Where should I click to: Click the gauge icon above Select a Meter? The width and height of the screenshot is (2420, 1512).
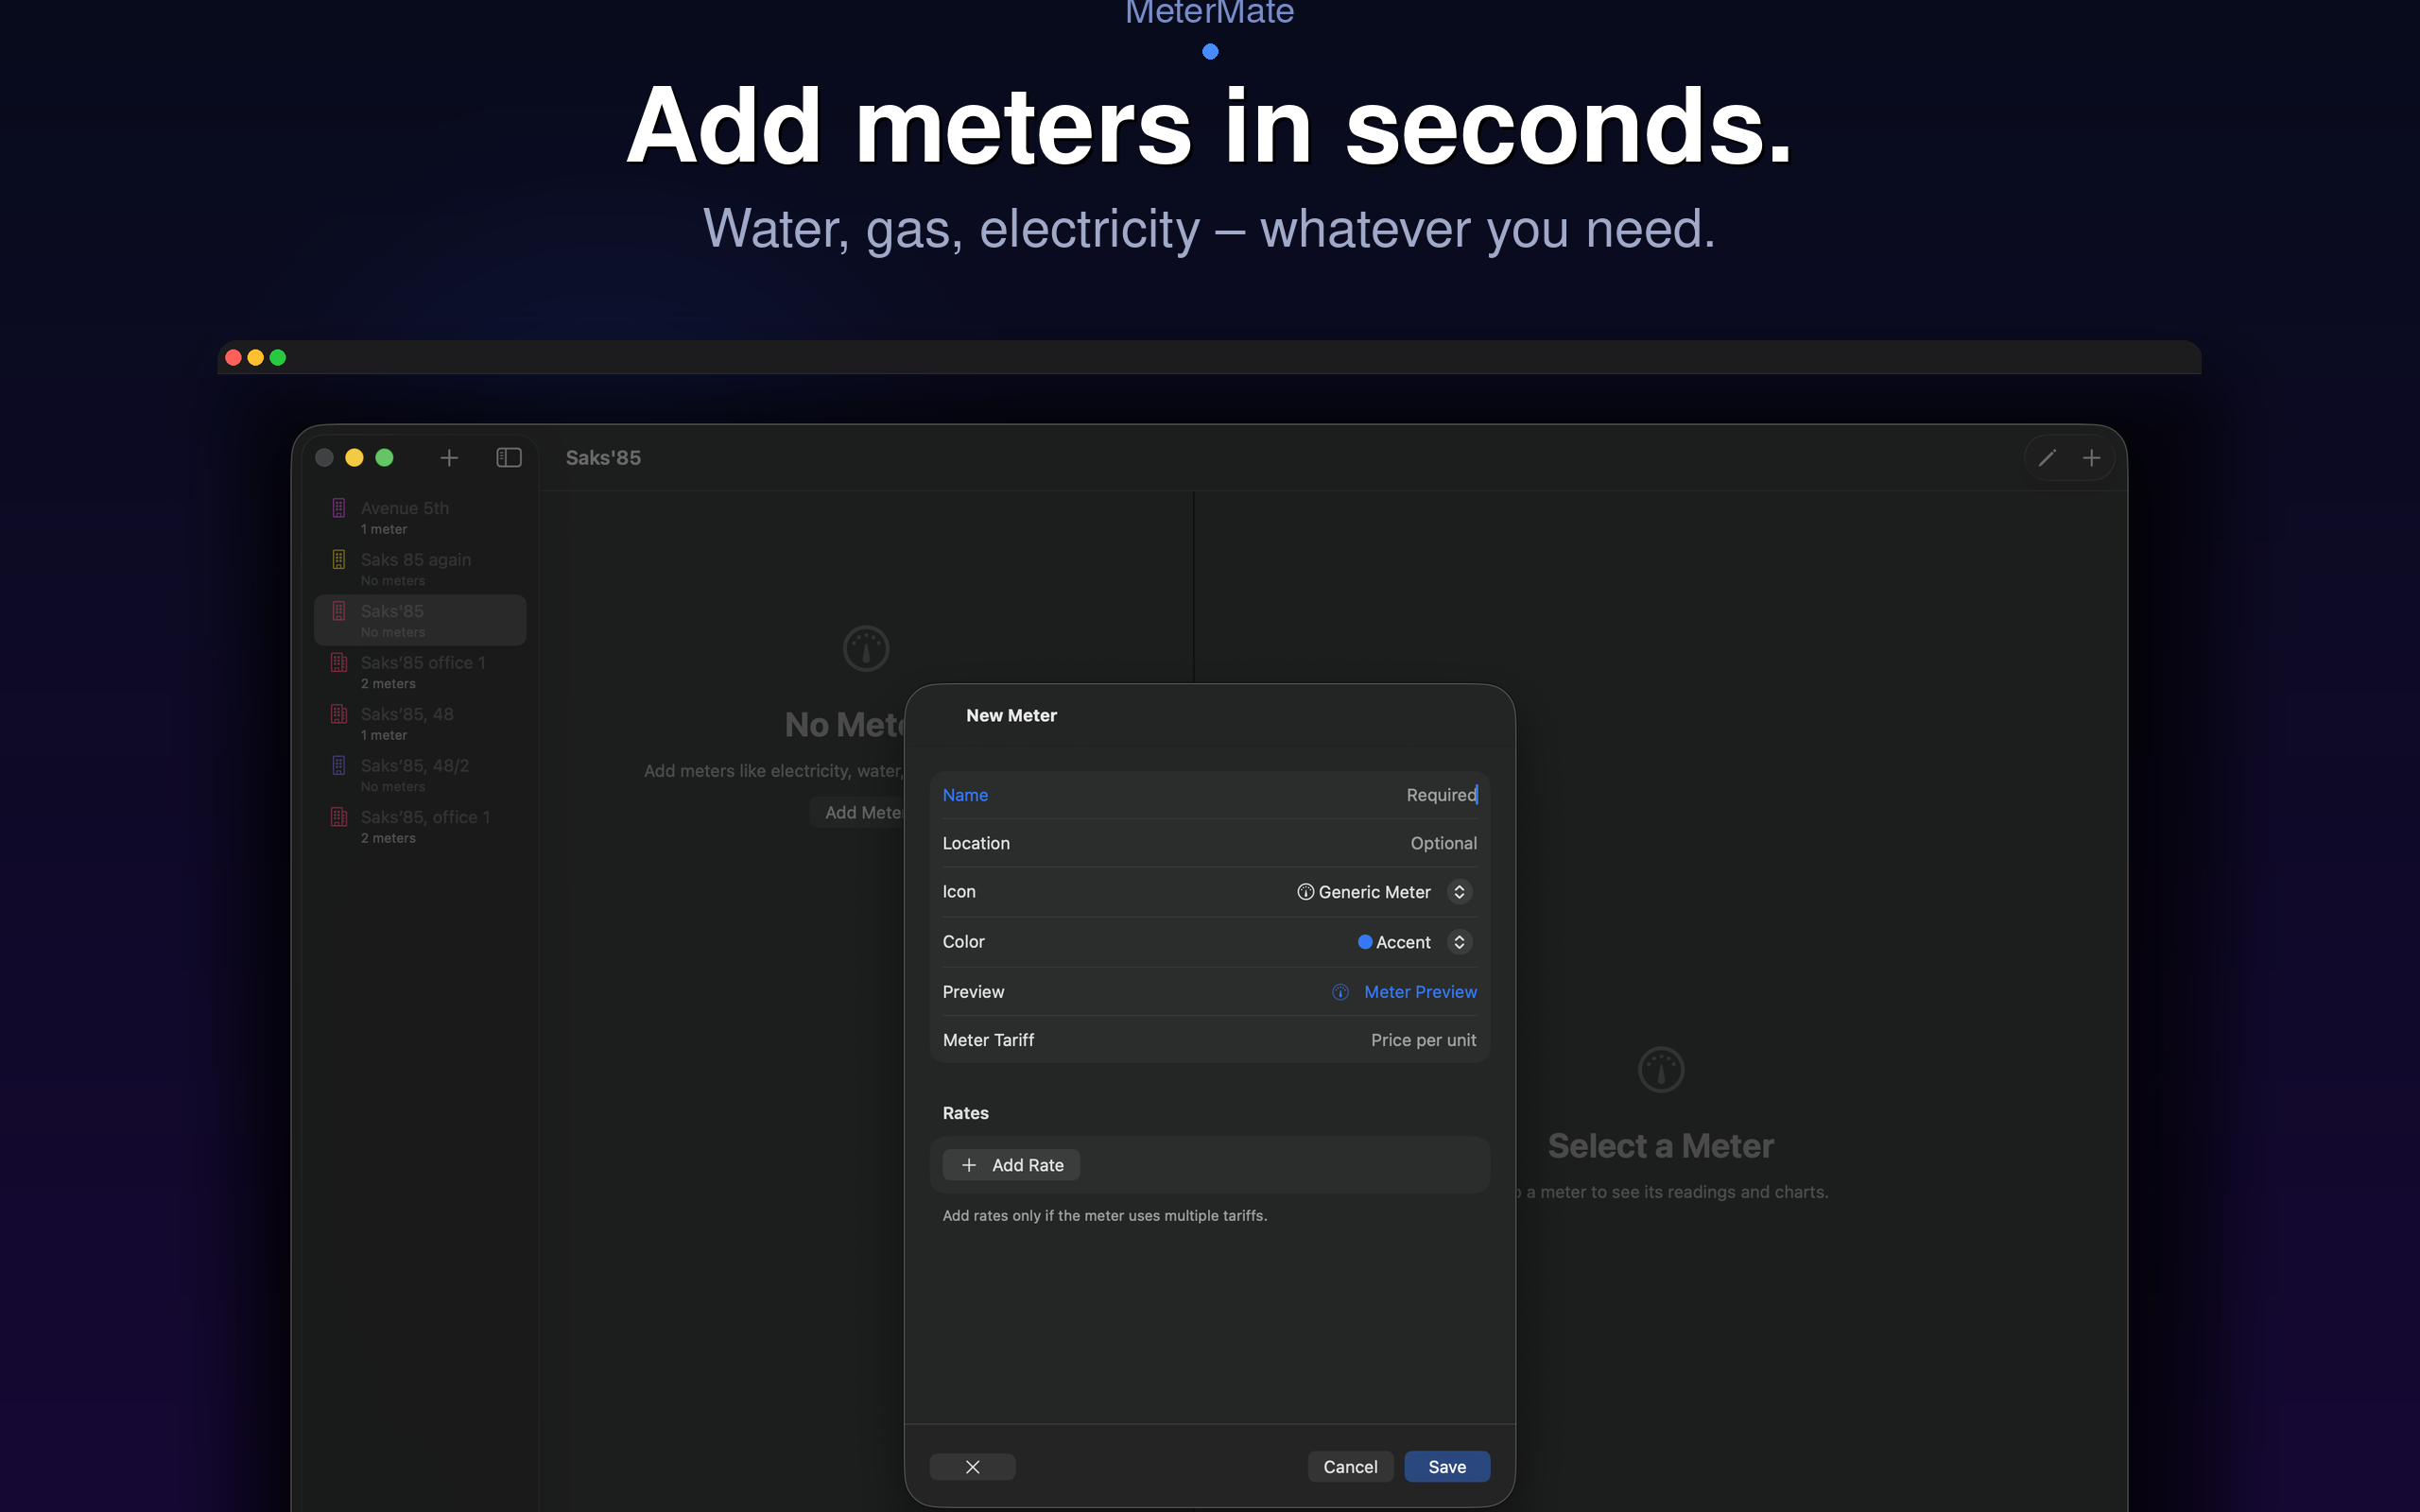1661,1069
